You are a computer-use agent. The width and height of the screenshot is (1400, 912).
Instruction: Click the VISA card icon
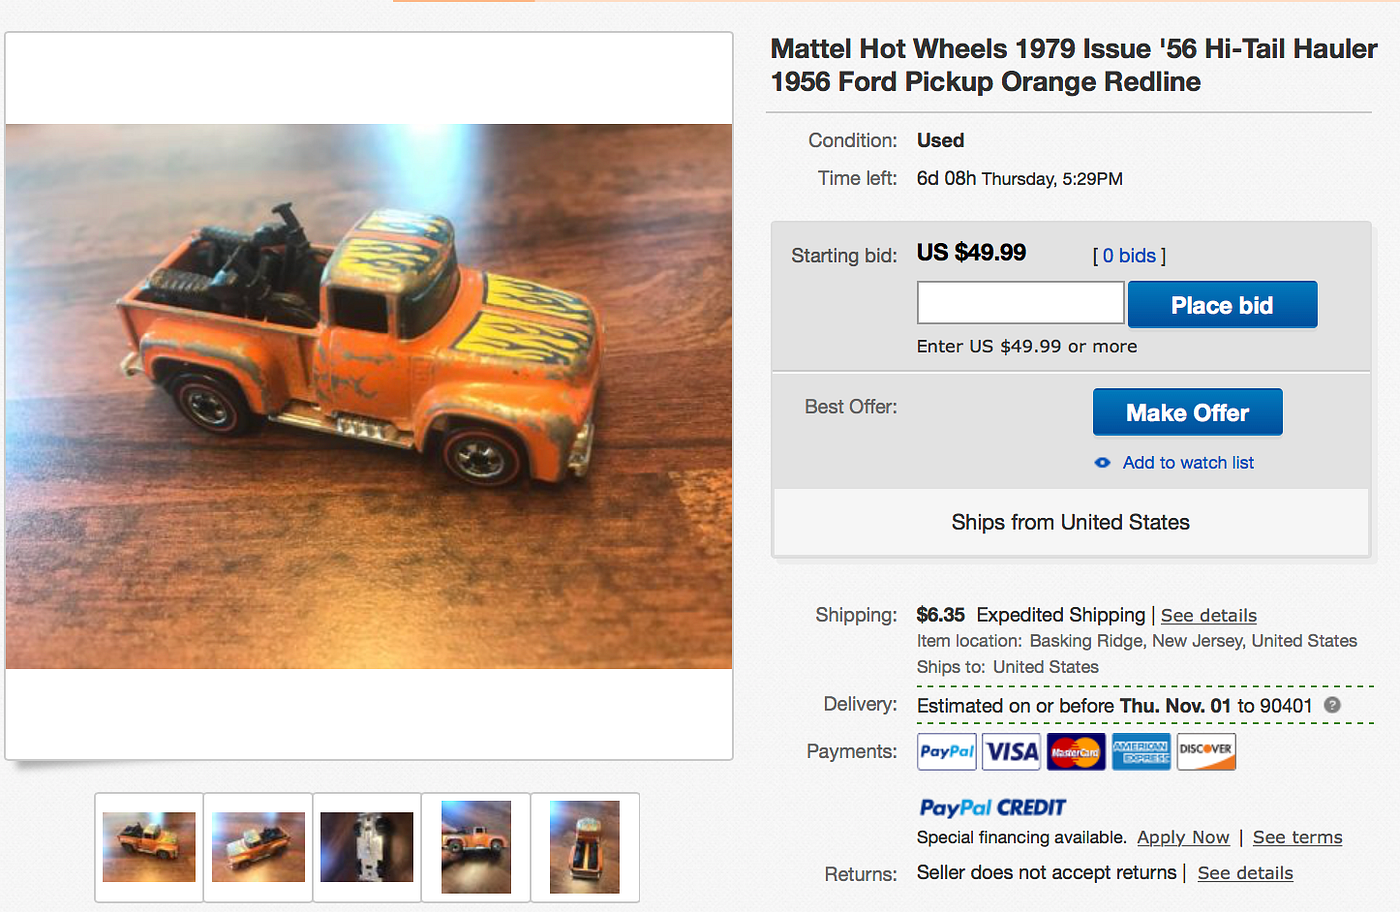[x=1011, y=752]
